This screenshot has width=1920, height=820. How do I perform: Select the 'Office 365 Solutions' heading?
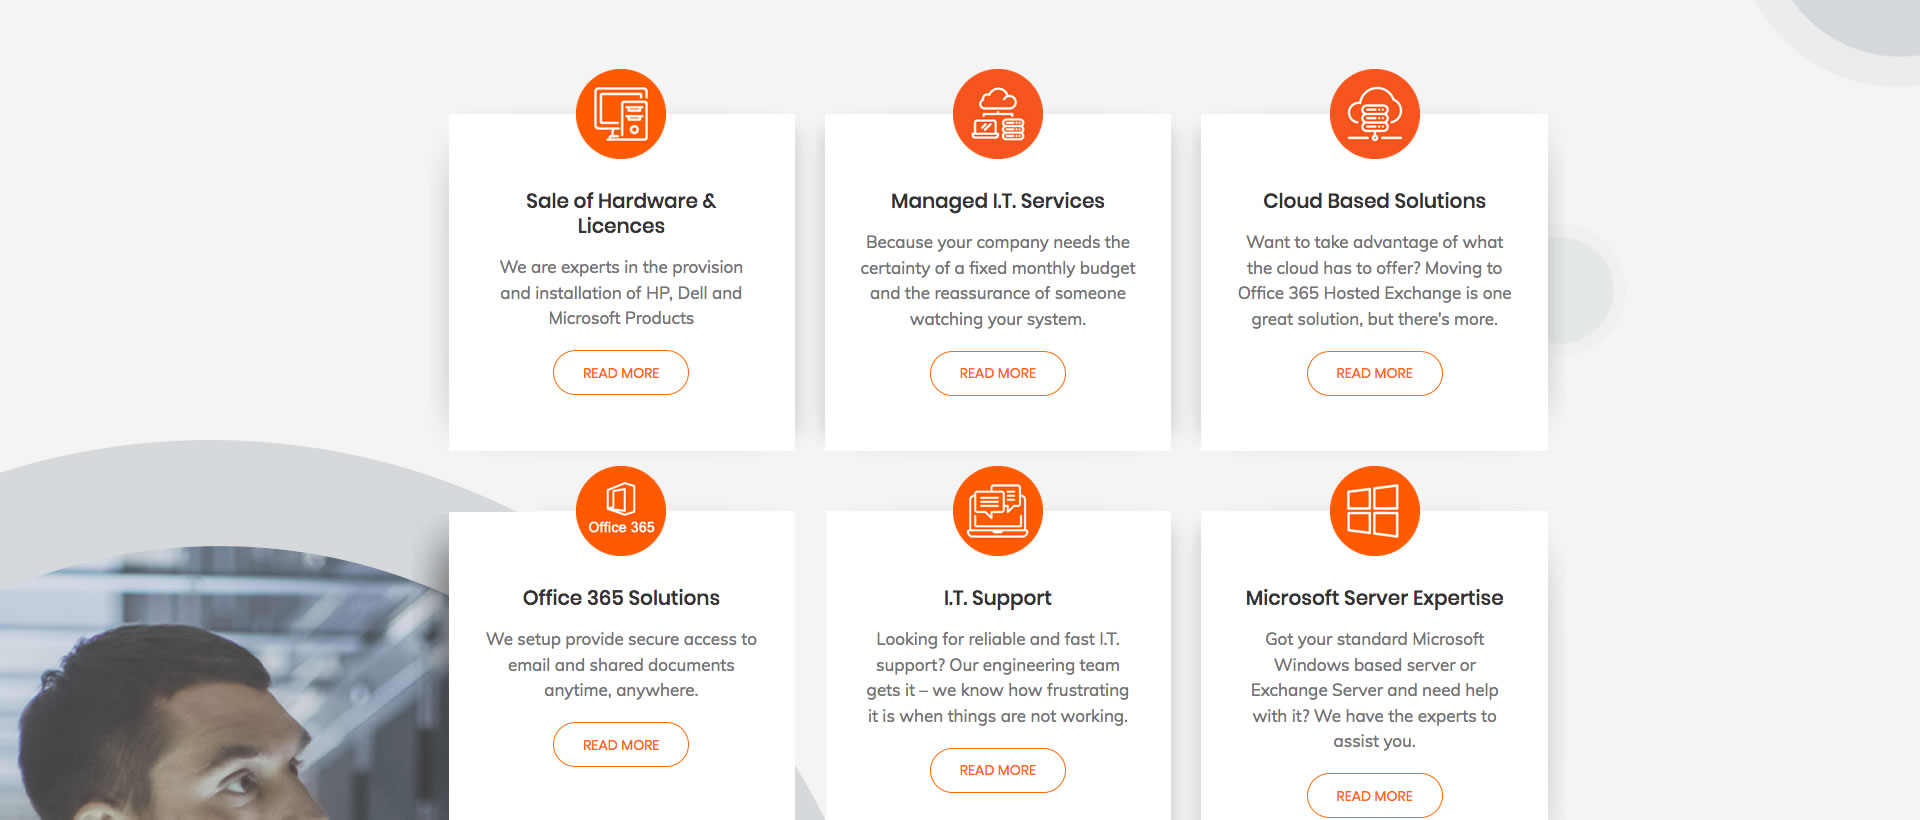click(x=621, y=598)
